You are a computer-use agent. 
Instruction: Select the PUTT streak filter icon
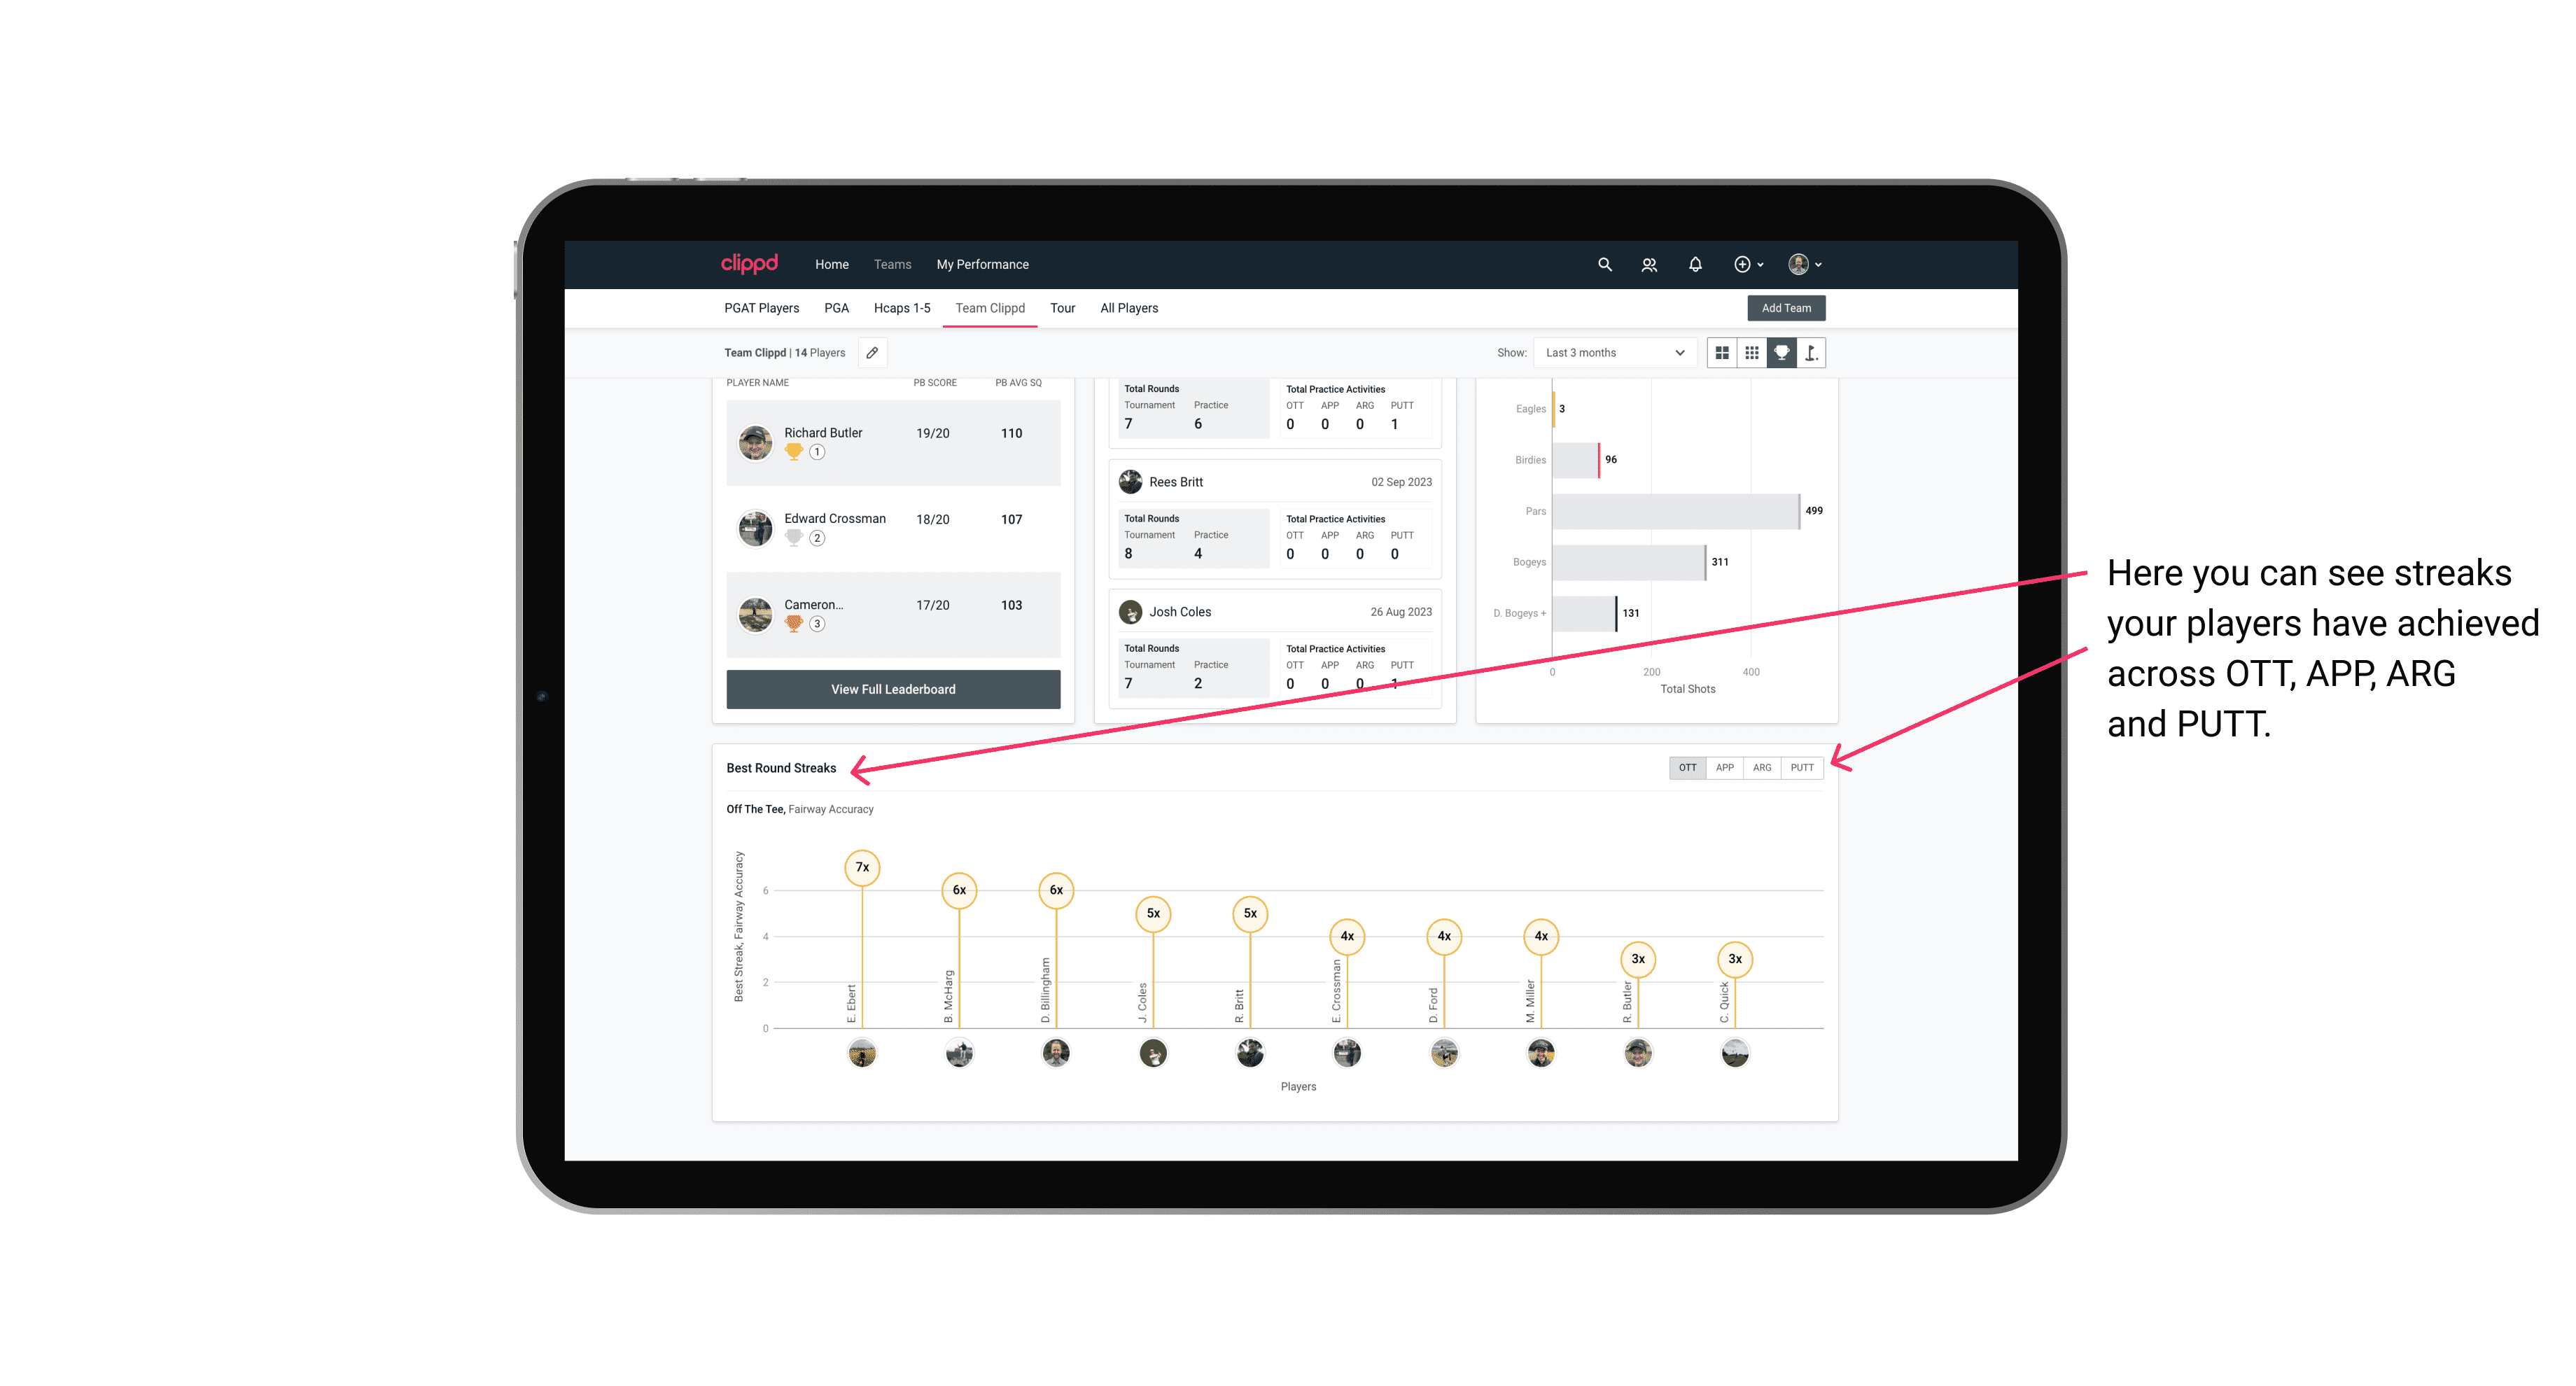(x=1802, y=768)
